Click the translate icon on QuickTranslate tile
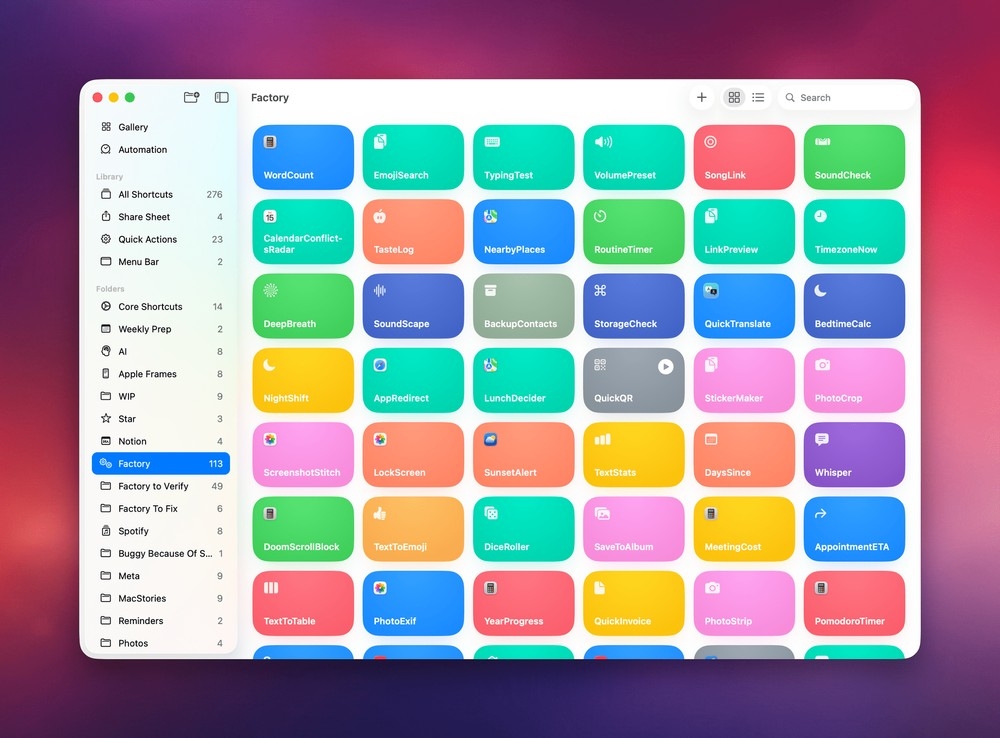 point(711,291)
